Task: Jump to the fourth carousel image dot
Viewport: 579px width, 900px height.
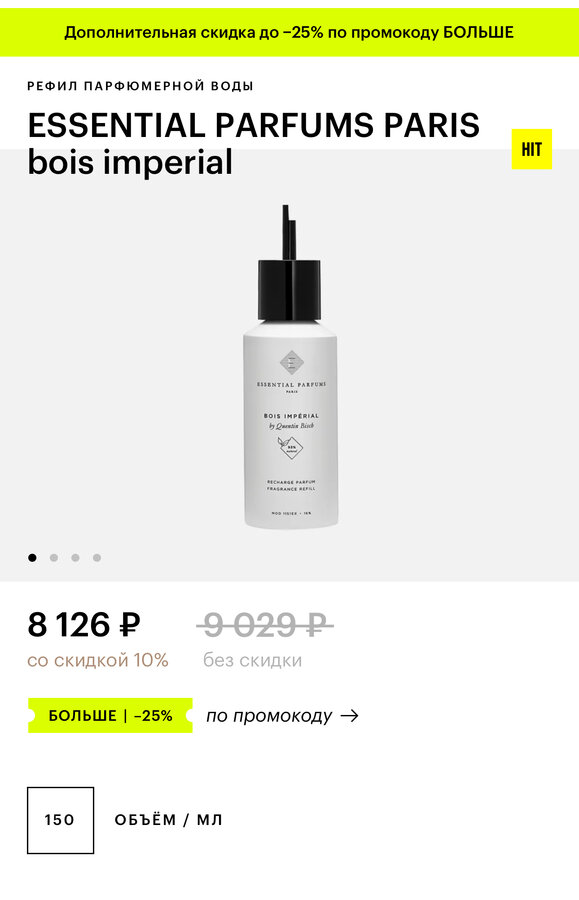Action: point(97,557)
